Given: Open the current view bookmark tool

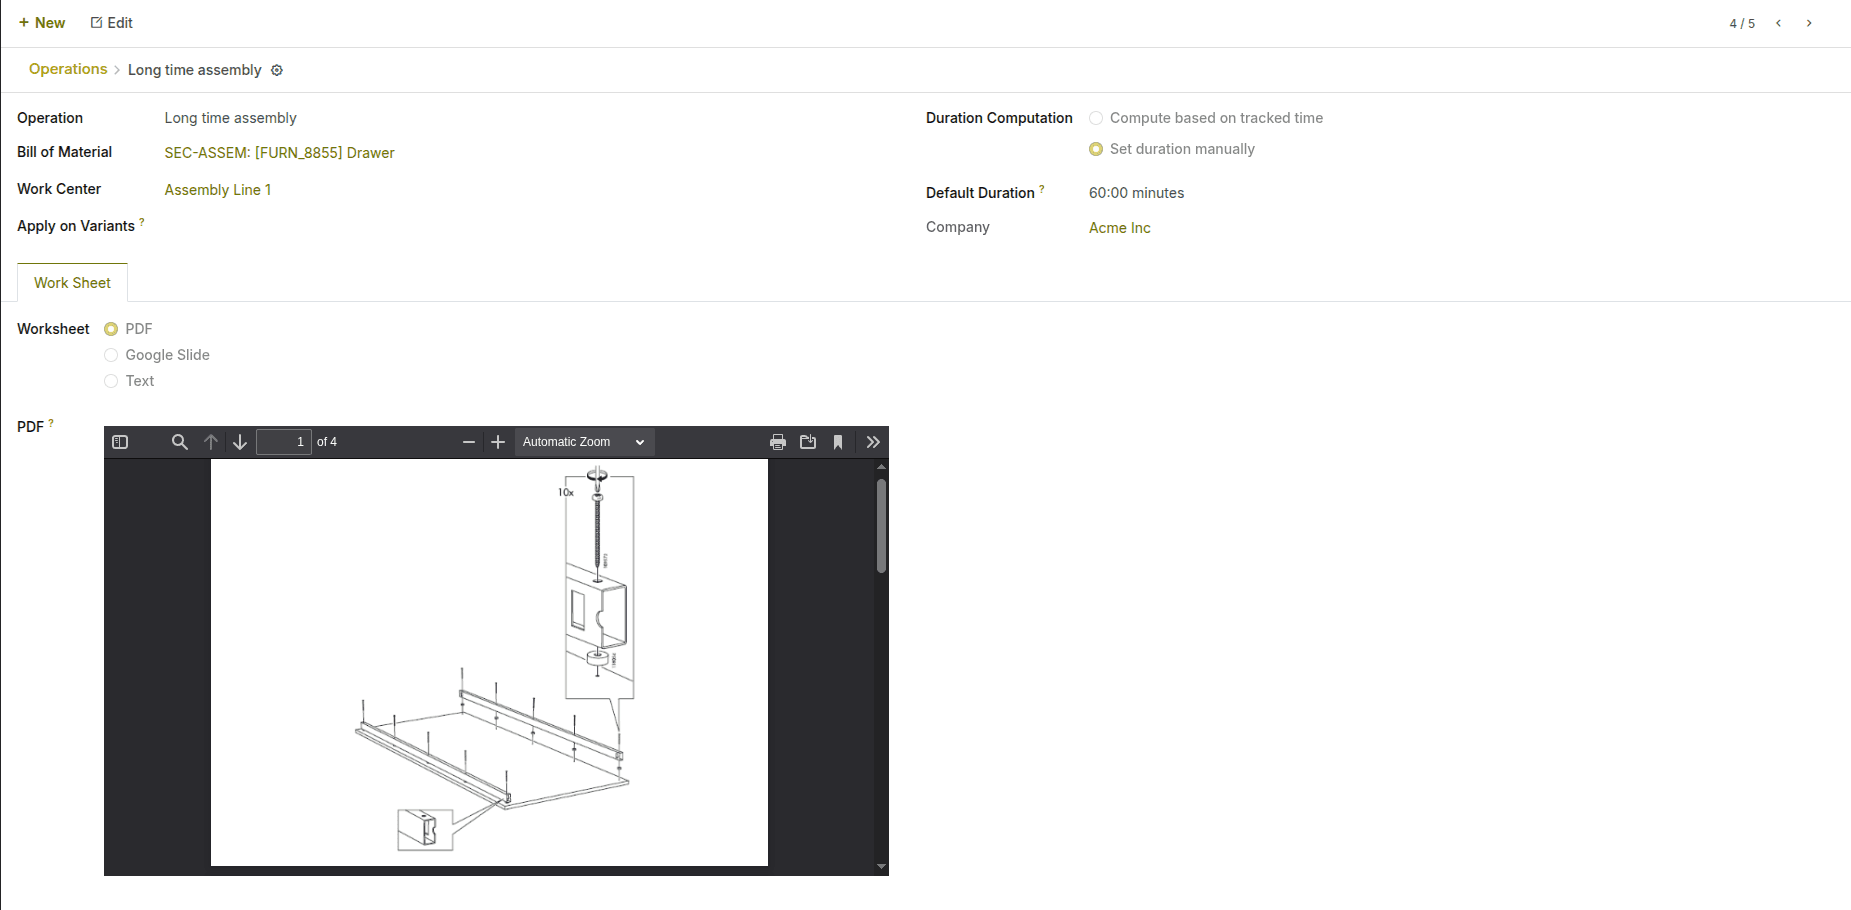Looking at the screenshot, I should tap(838, 441).
